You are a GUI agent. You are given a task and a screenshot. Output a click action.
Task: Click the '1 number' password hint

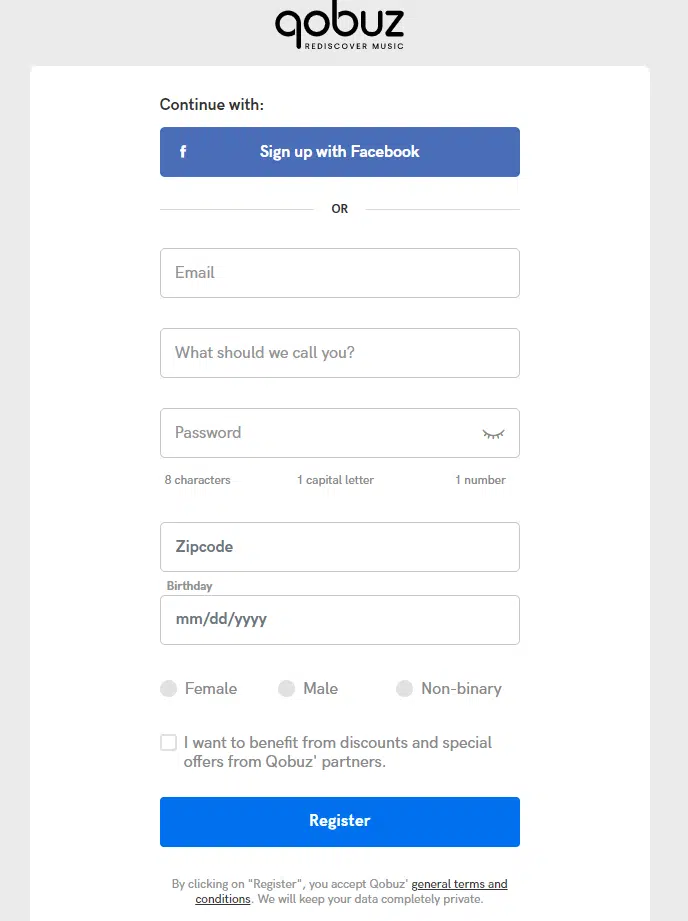coord(480,480)
